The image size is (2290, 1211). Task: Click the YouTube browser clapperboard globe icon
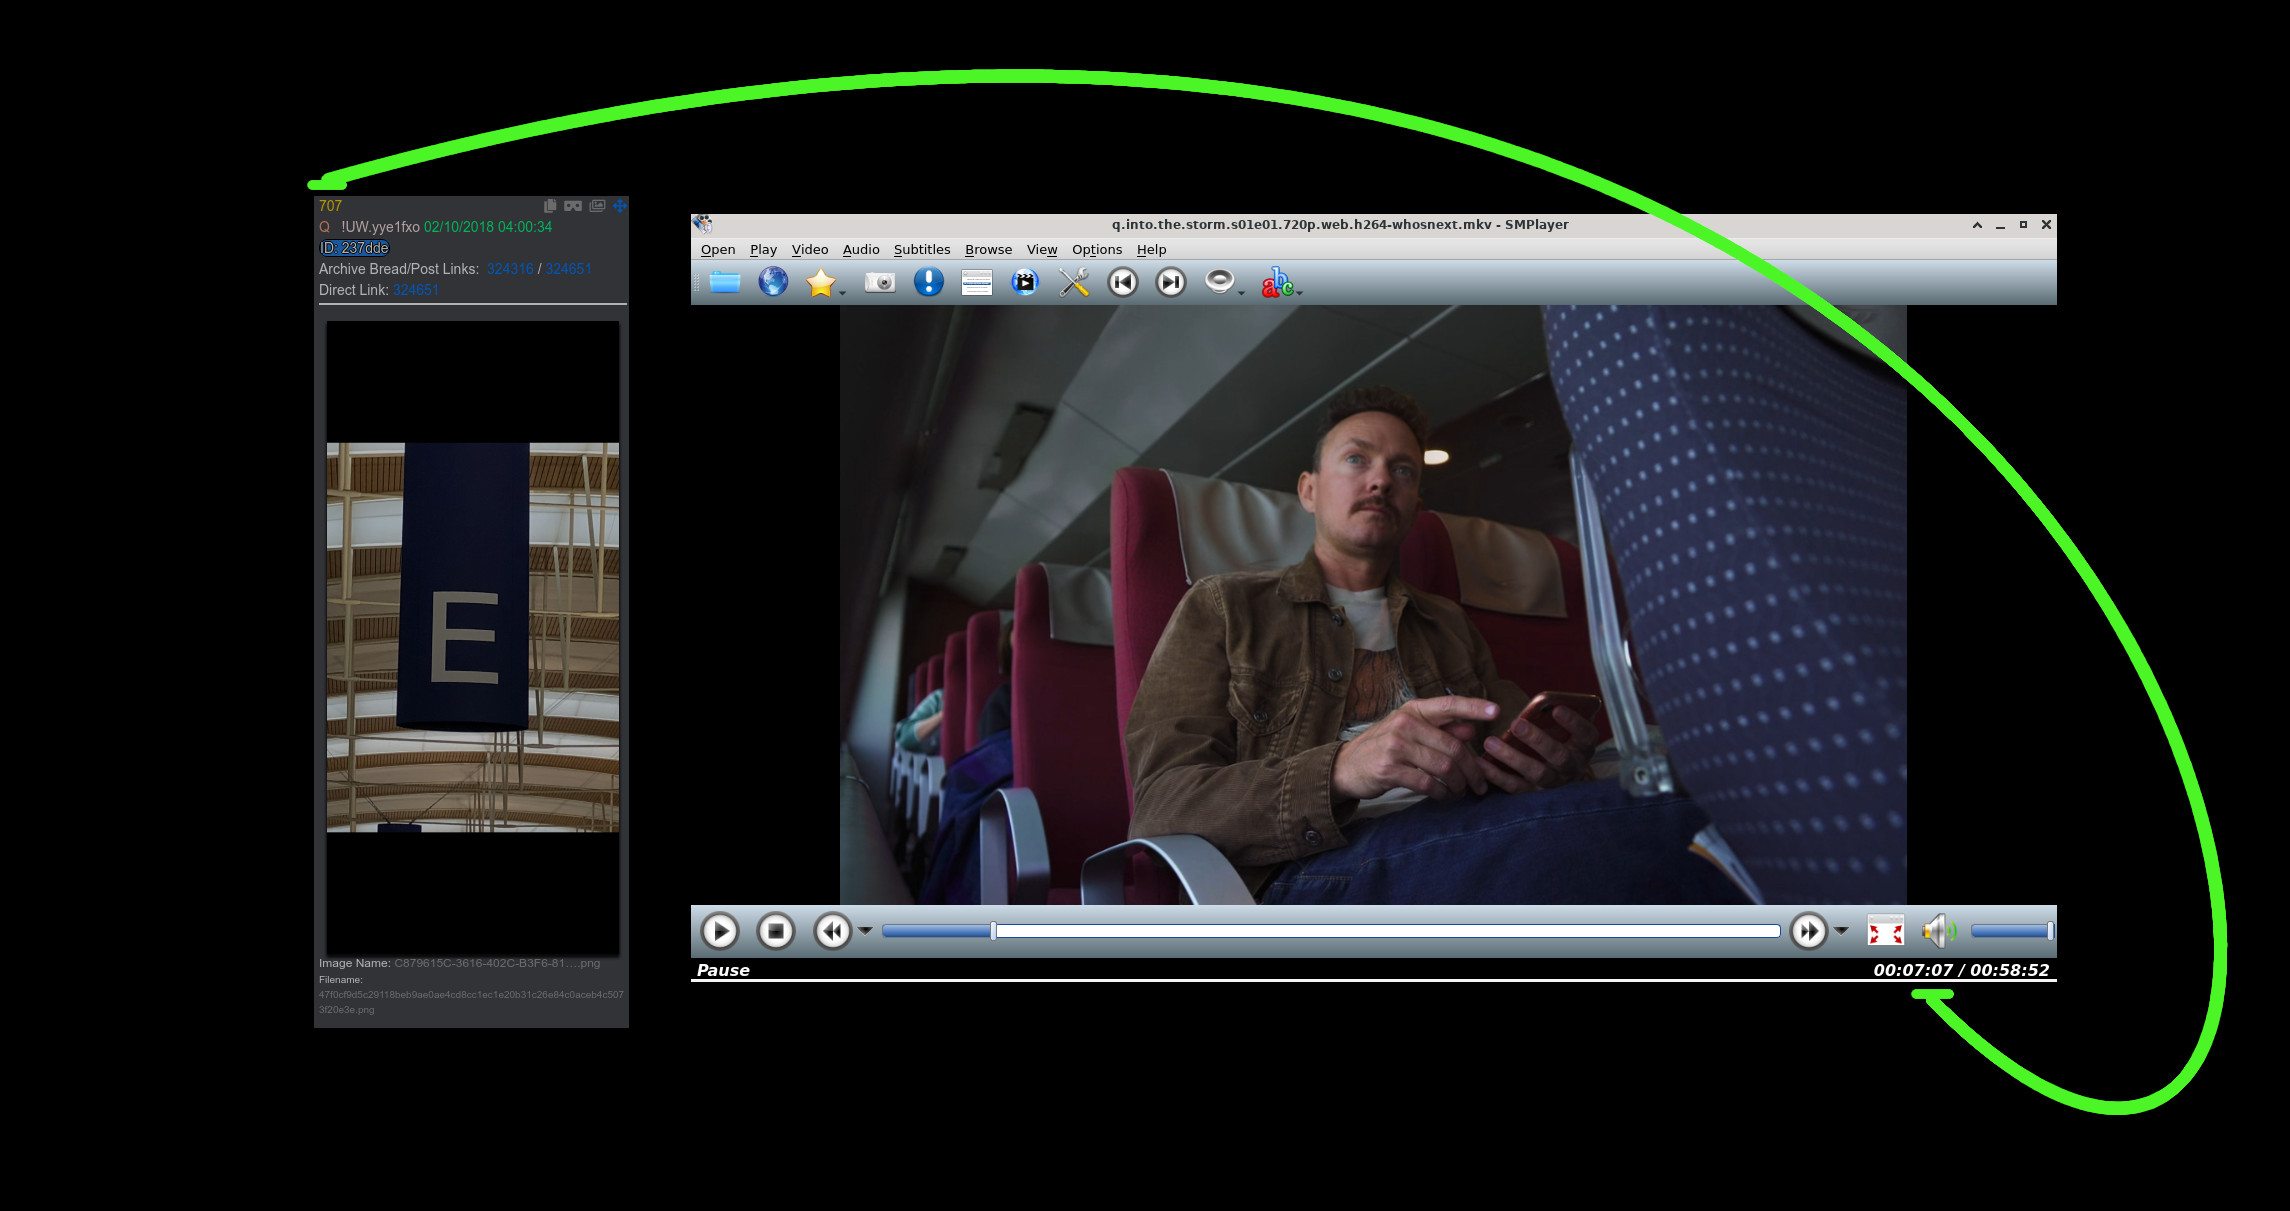tap(1025, 283)
